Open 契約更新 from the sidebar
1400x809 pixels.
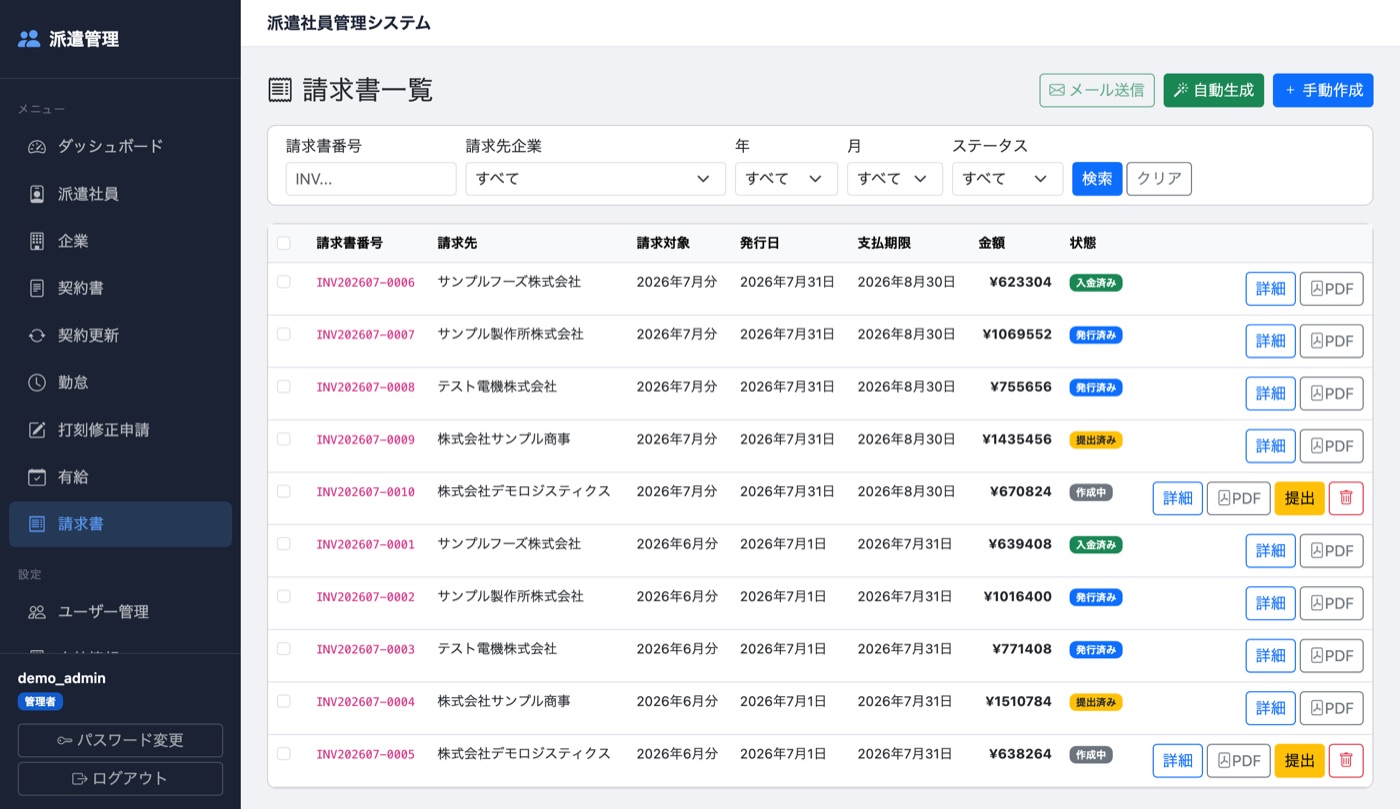point(120,335)
